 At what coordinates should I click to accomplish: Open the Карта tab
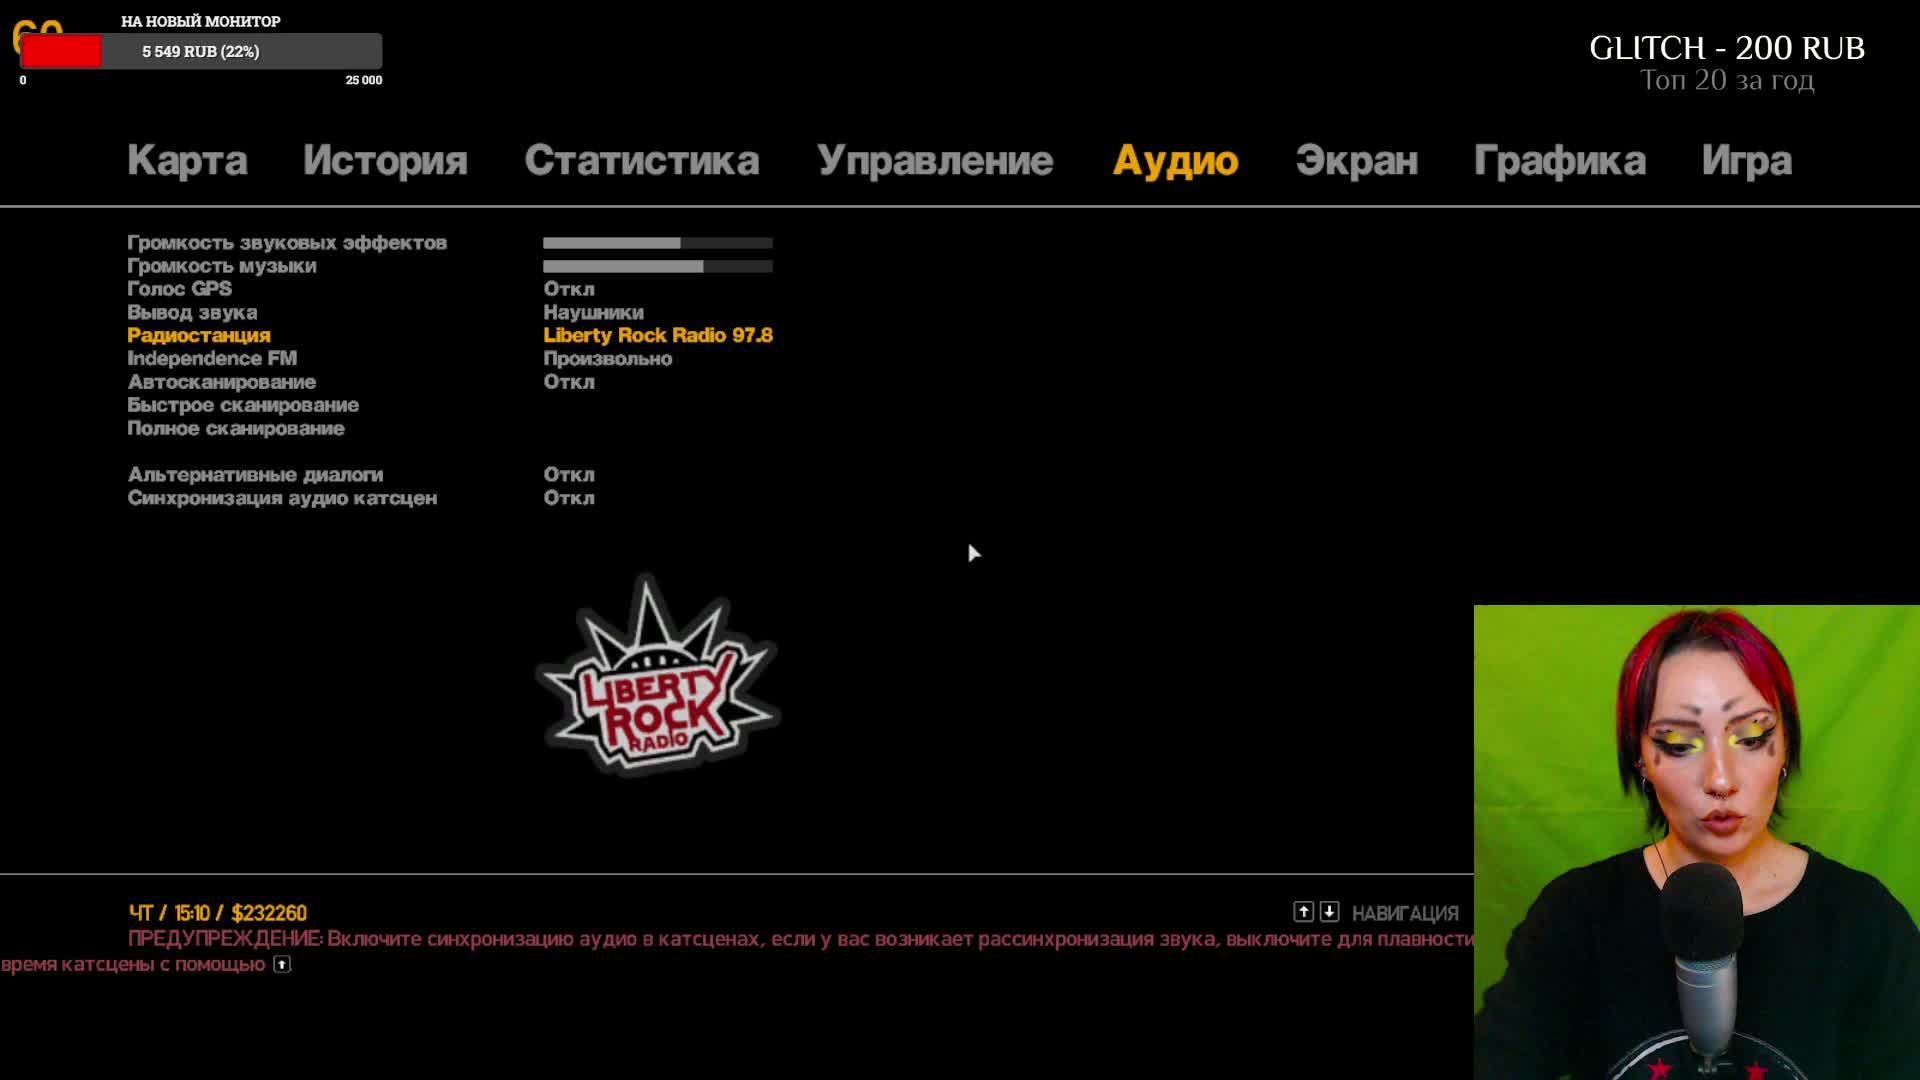pyautogui.click(x=187, y=161)
